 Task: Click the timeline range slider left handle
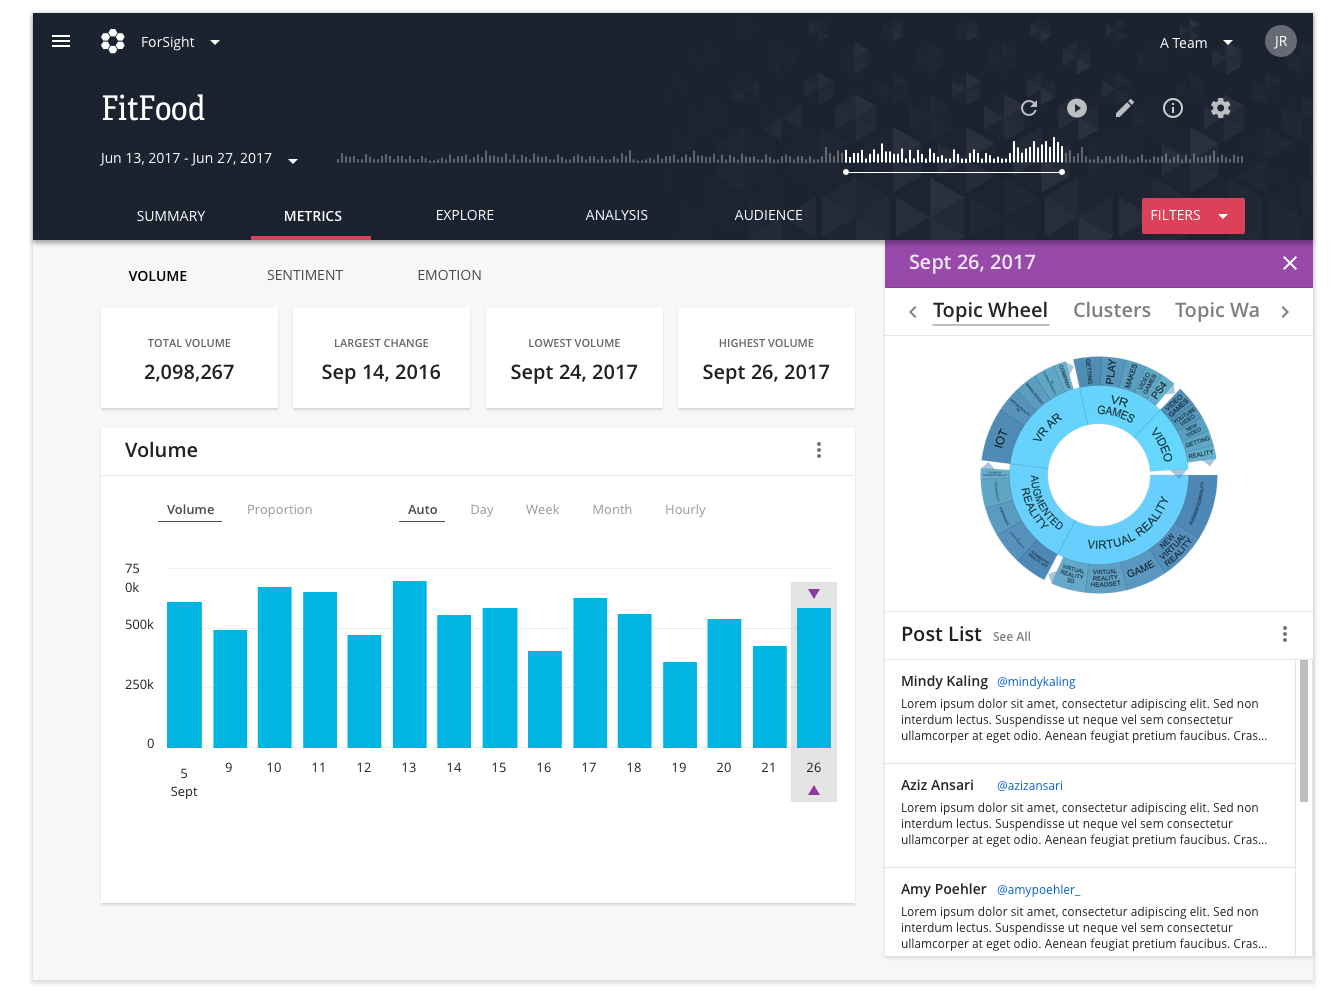pyautogui.click(x=846, y=172)
